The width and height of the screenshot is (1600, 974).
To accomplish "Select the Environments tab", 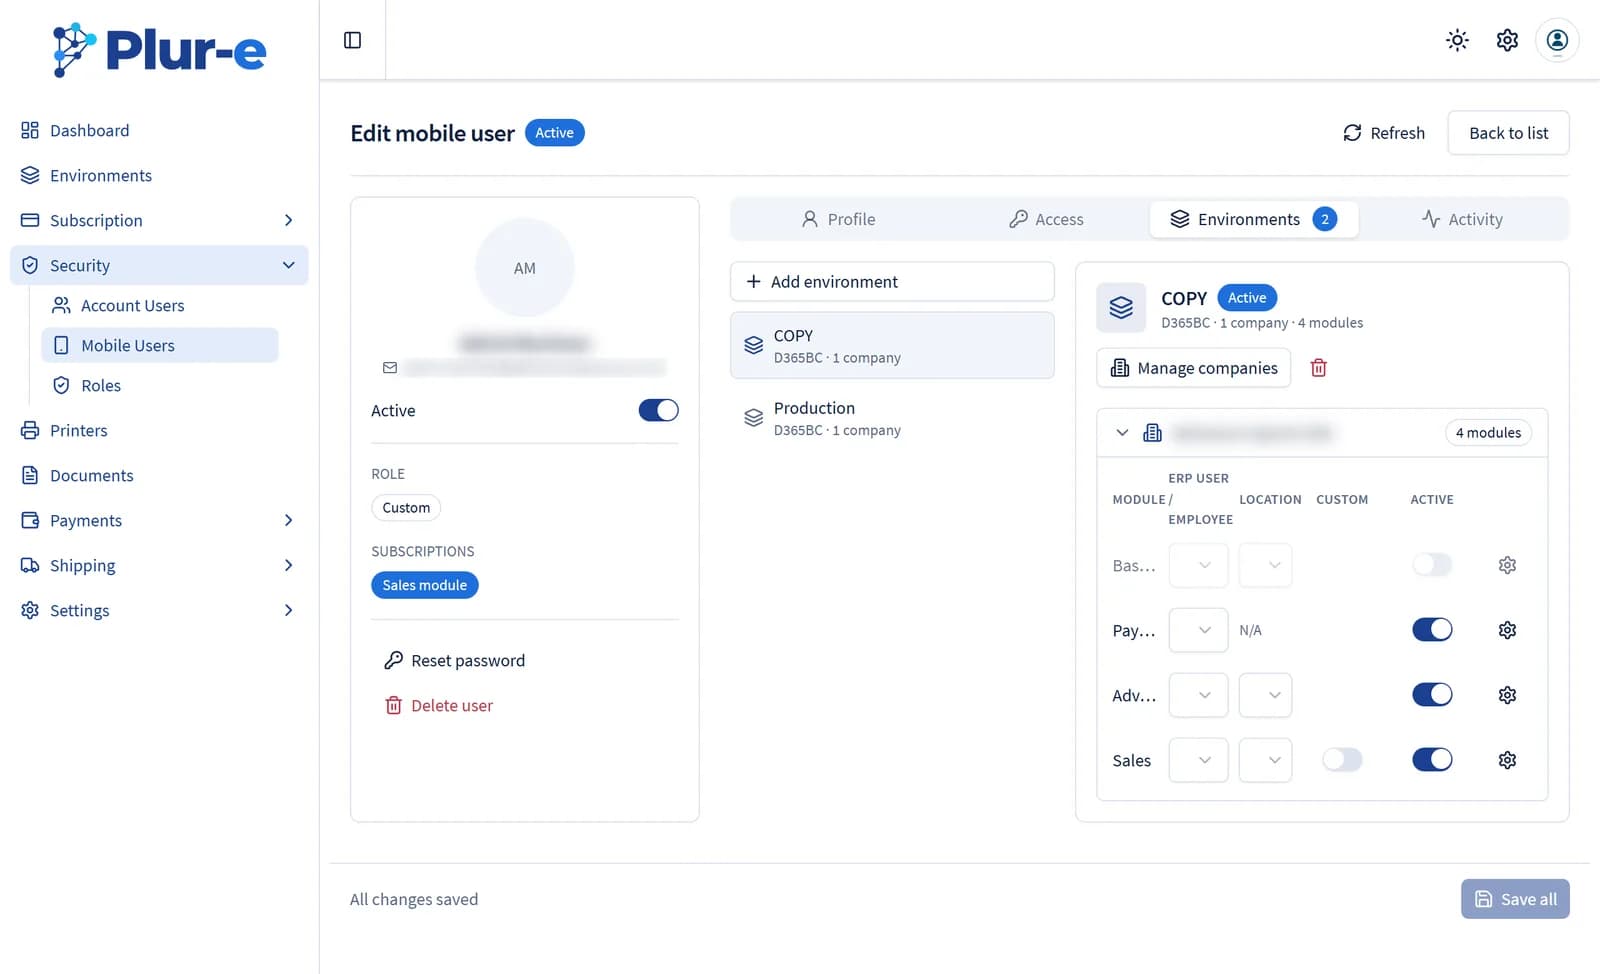I will (1254, 219).
